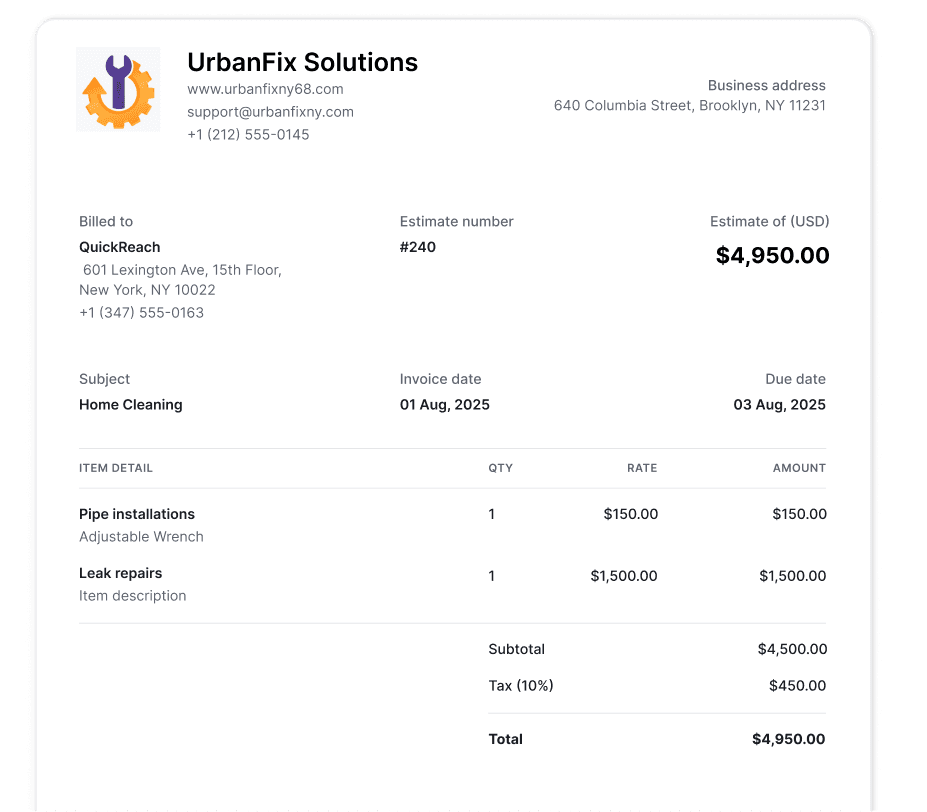Select the invoice date 01 Aug, 2025
Image resolution: width=927 pixels, height=812 pixels.
point(445,405)
